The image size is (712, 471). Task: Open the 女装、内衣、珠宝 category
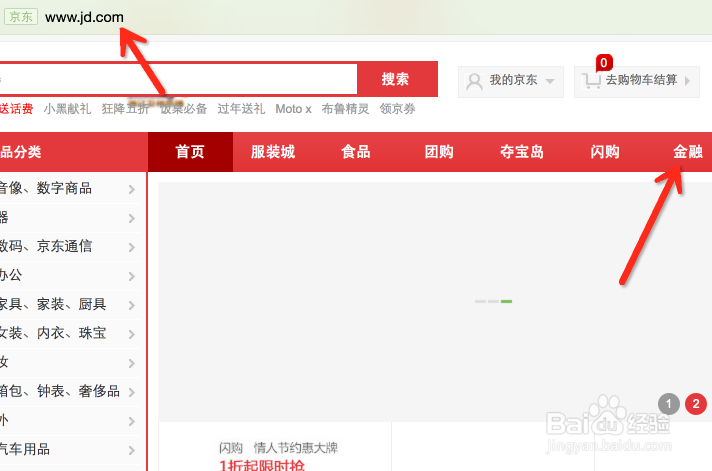tap(53, 333)
